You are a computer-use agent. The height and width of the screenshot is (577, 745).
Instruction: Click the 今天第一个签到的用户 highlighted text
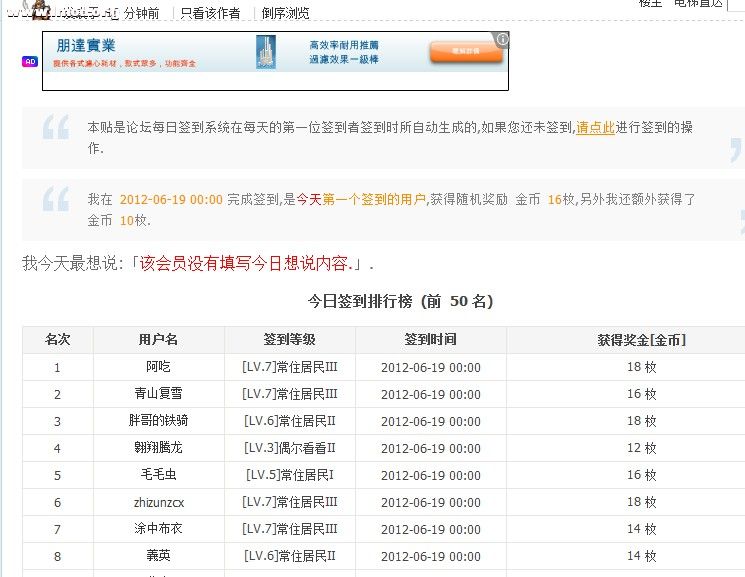361,199
